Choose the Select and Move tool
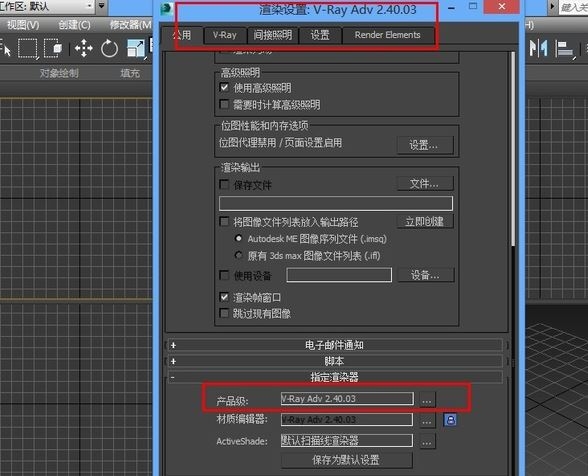This screenshot has height=476, width=588. pyautogui.click(x=84, y=48)
